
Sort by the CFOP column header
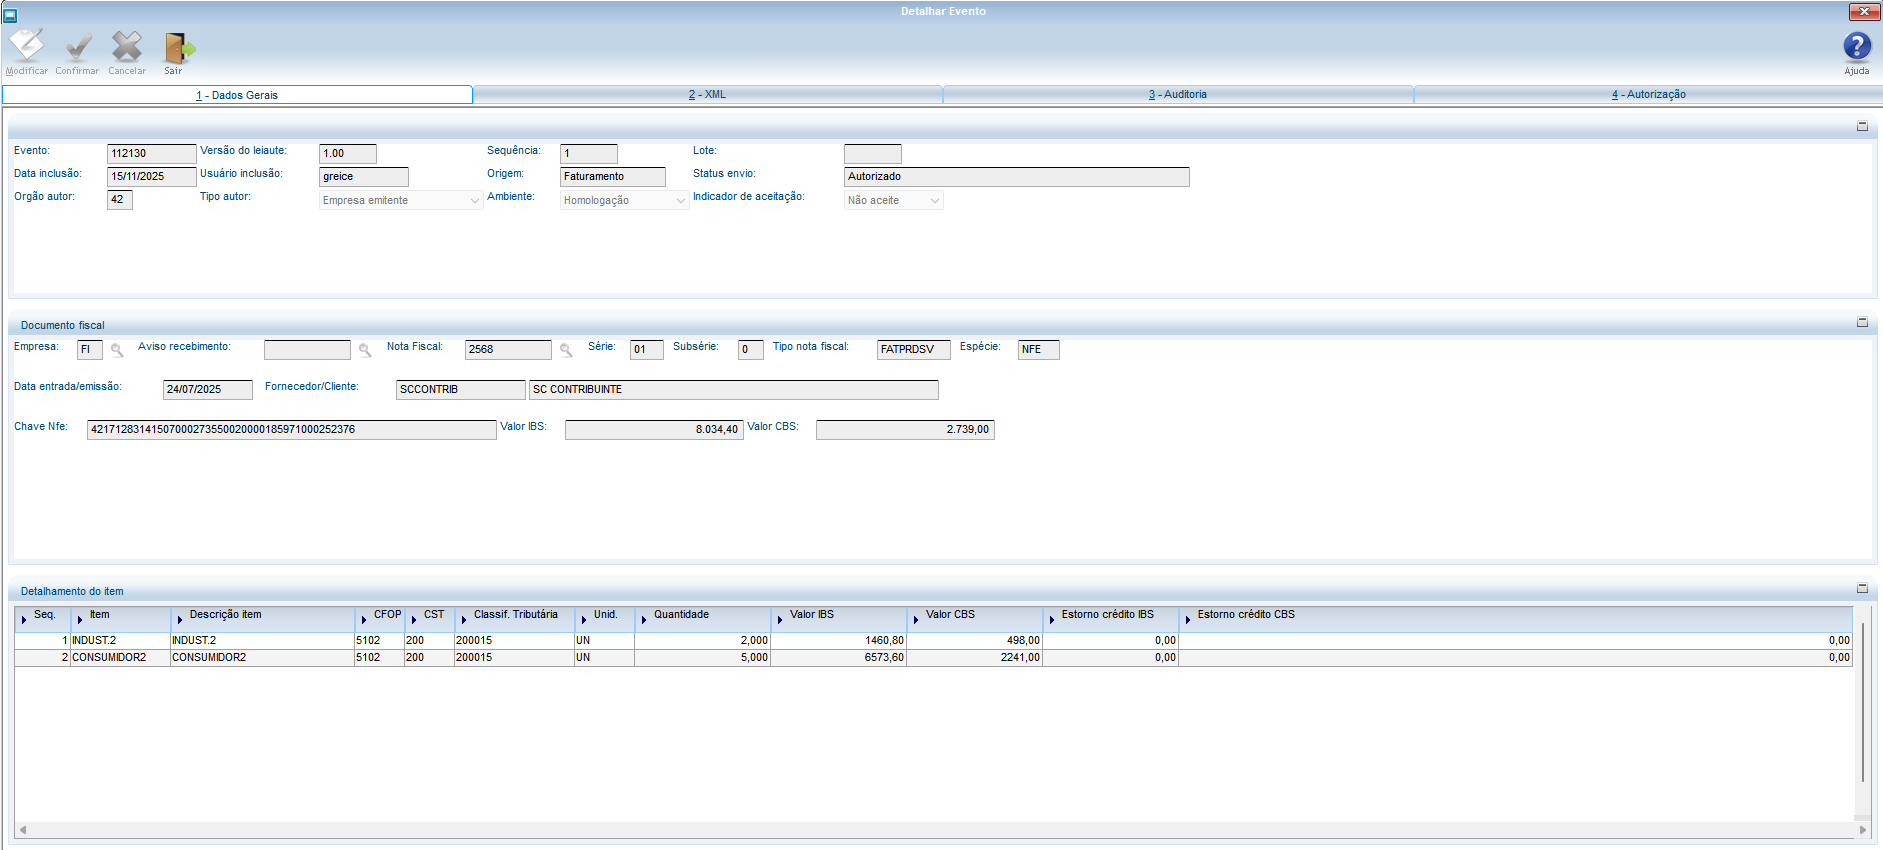point(379,619)
